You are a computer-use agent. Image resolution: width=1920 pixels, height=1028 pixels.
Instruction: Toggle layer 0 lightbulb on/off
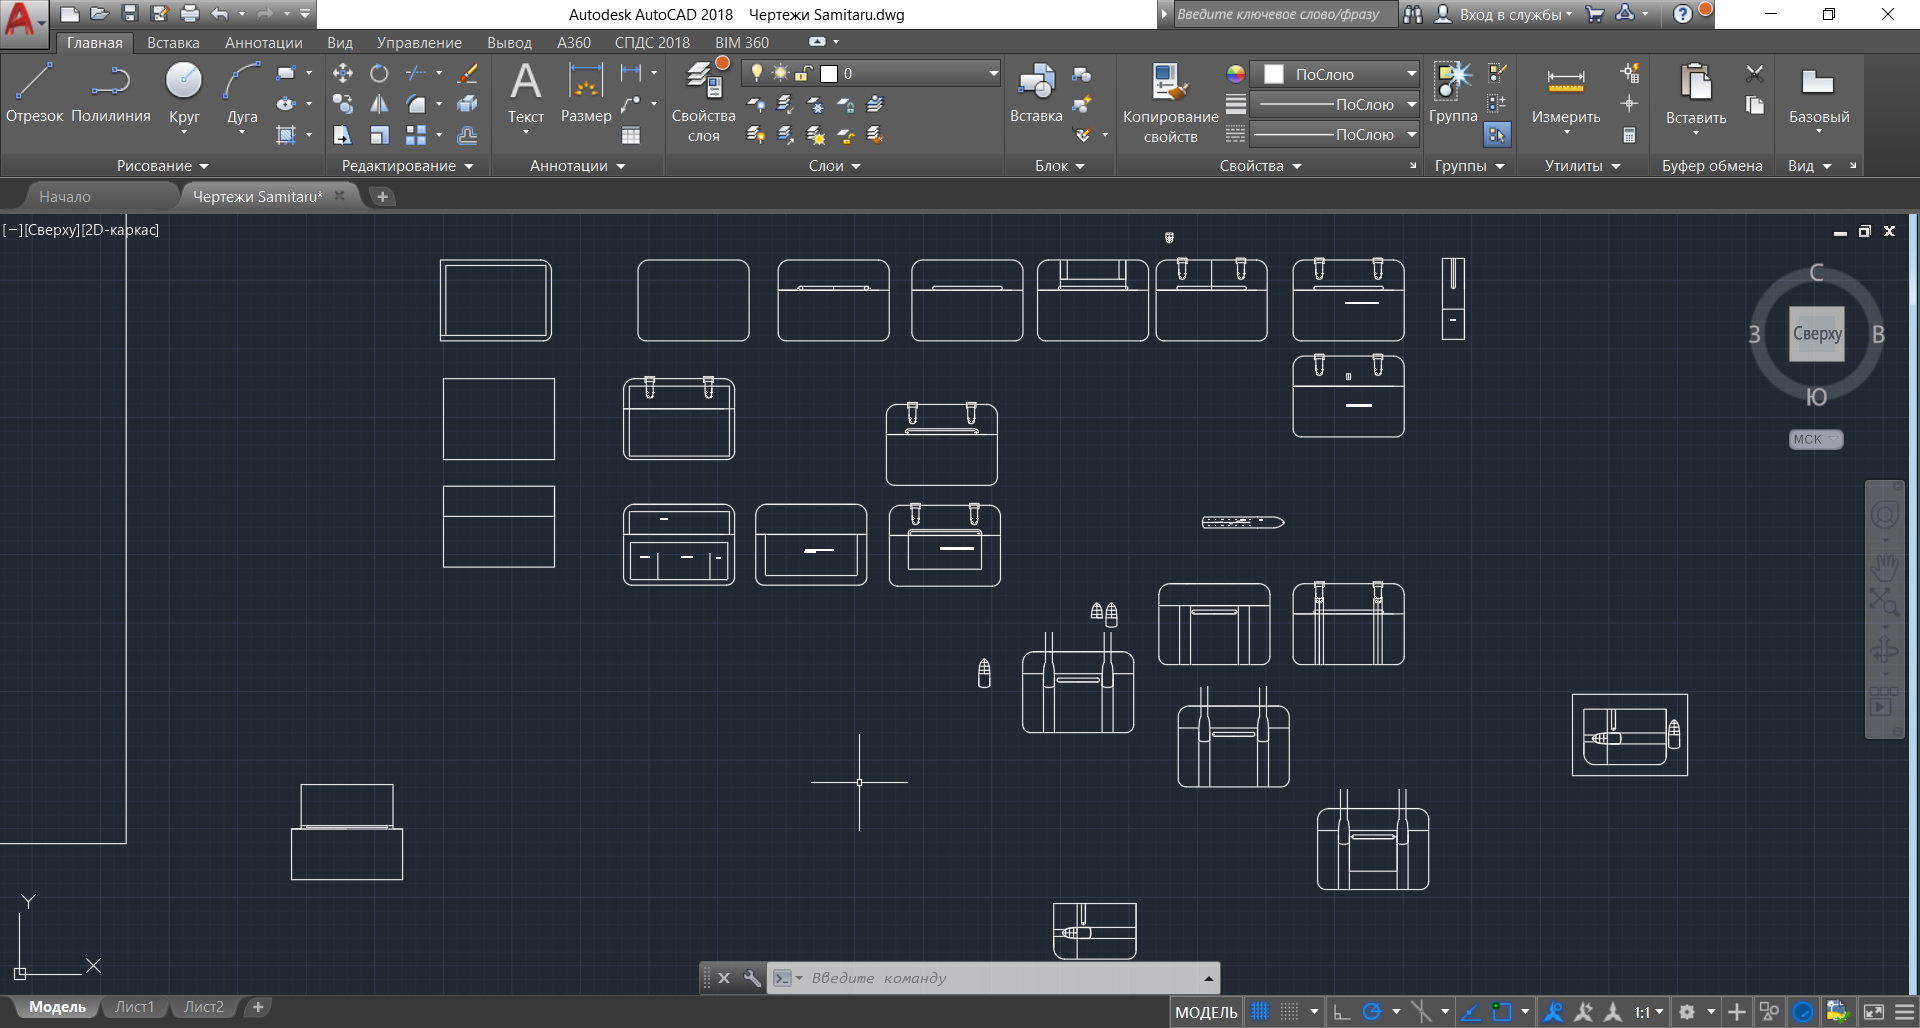(x=757, y=73)
